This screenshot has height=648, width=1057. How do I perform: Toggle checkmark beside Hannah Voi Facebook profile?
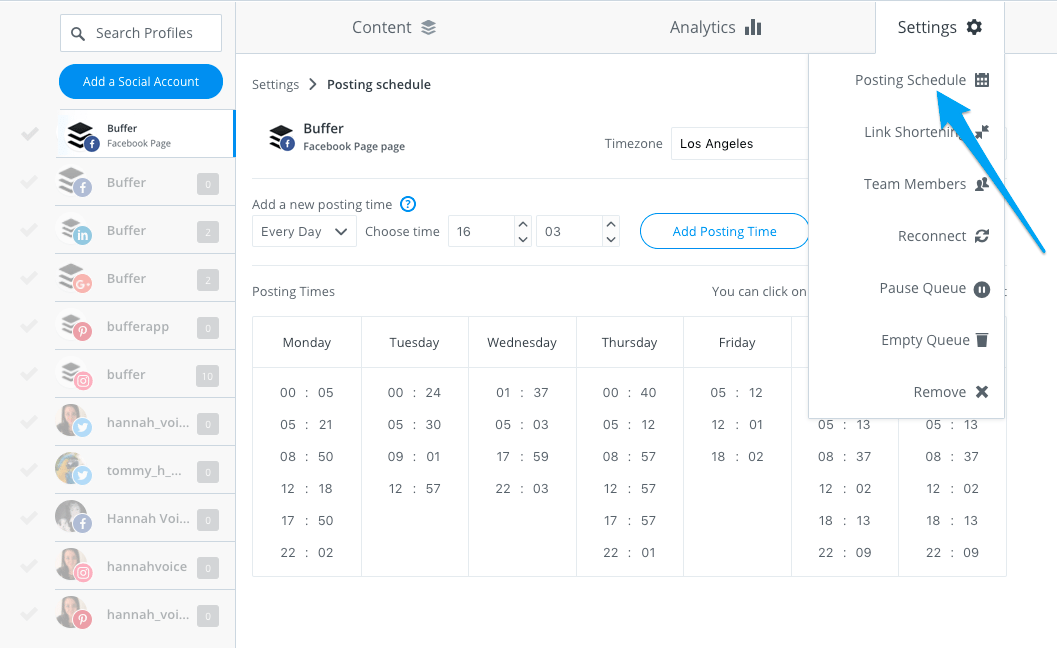point(29,518)
